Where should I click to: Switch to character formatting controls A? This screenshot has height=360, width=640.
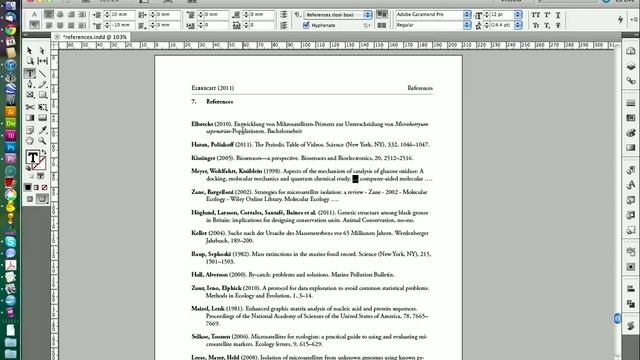tap(34, 15)
